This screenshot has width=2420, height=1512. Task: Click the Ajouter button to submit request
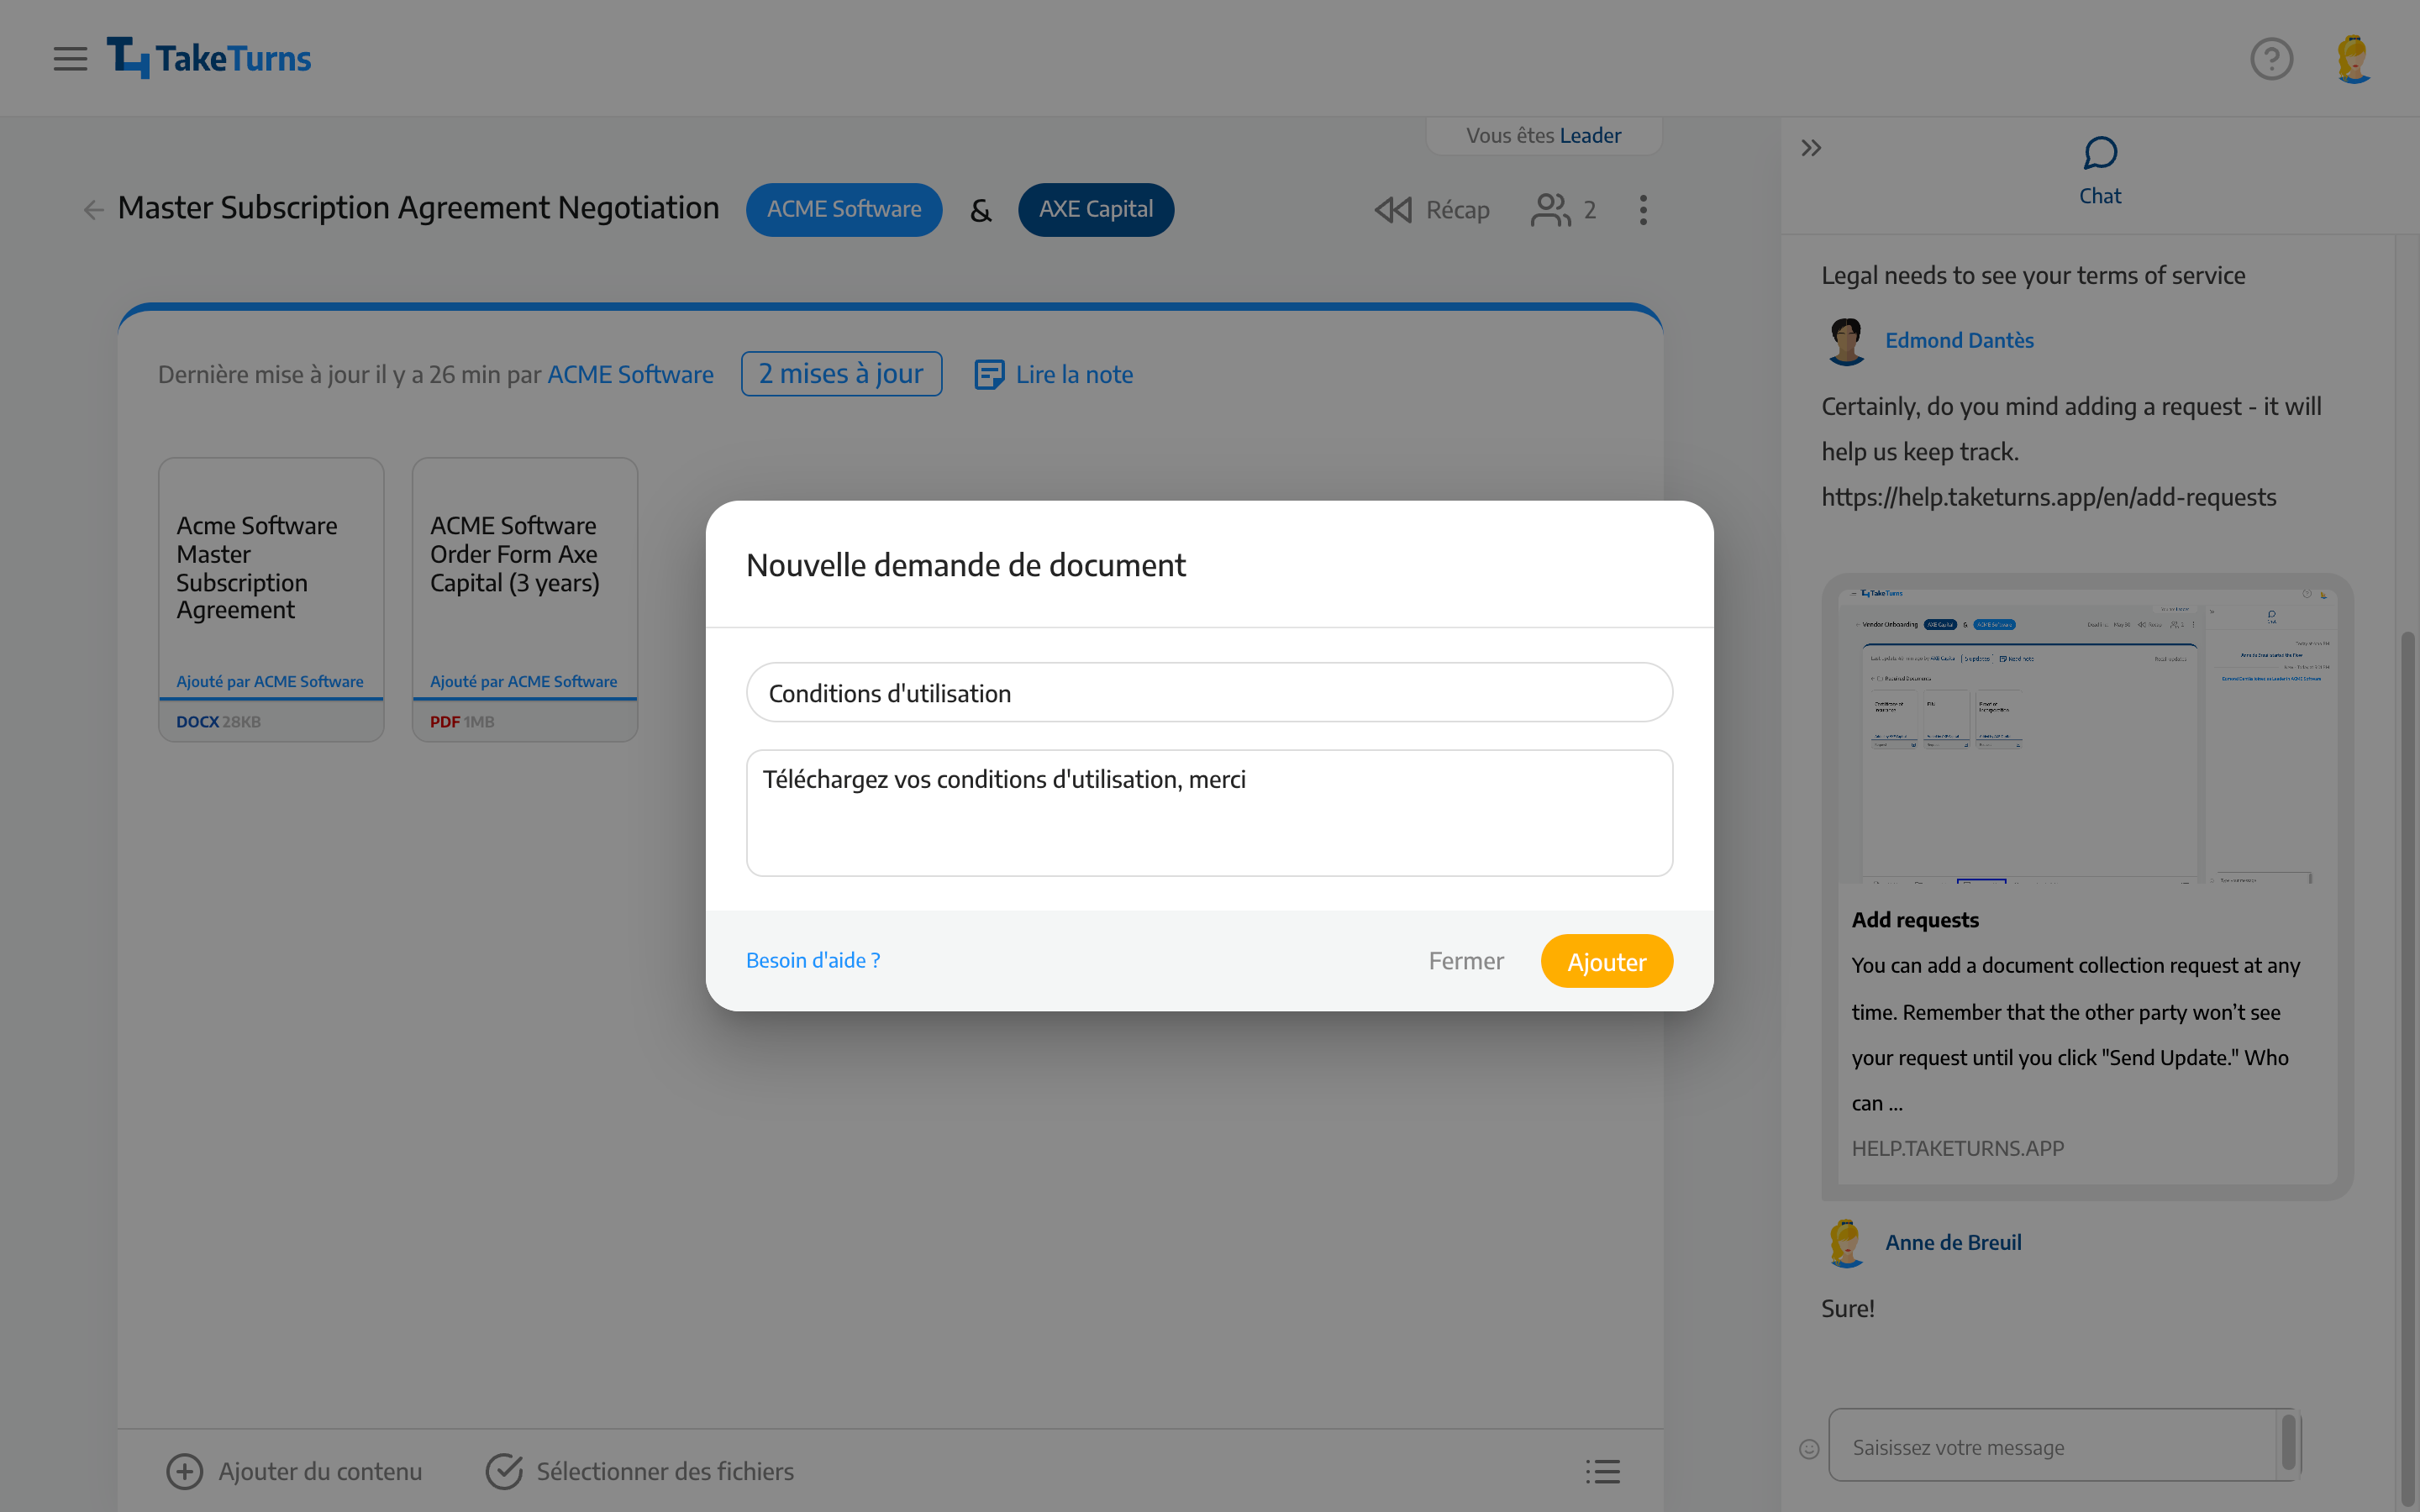(x=1605, y=960)
